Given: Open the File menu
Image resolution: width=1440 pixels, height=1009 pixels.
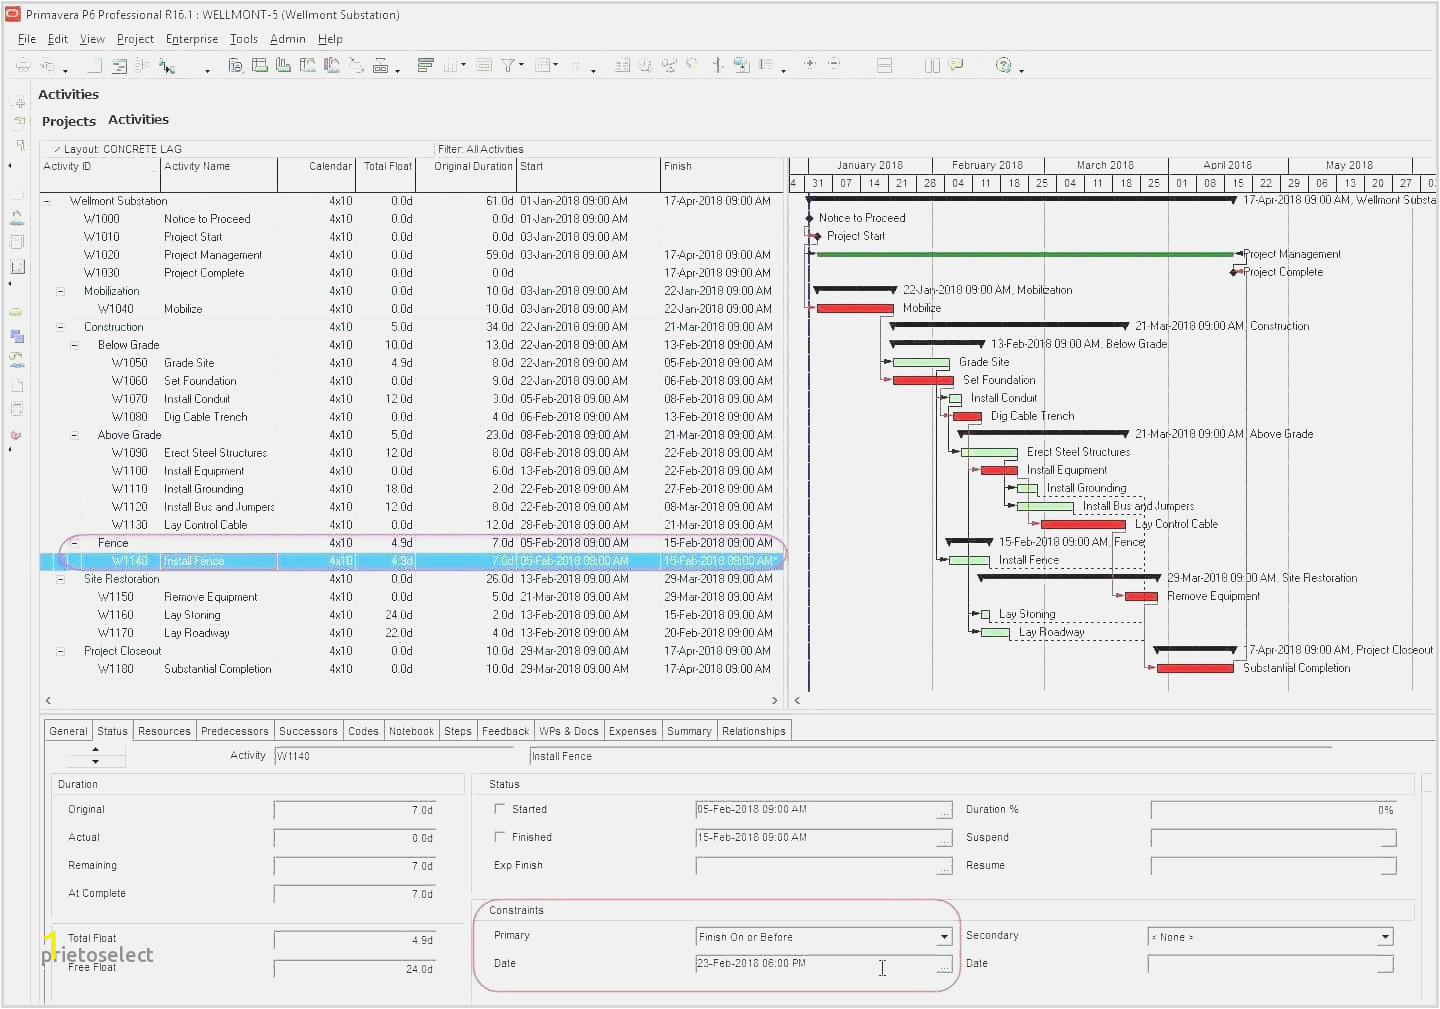Looking at the screenshot, I should tap(27, 39).
